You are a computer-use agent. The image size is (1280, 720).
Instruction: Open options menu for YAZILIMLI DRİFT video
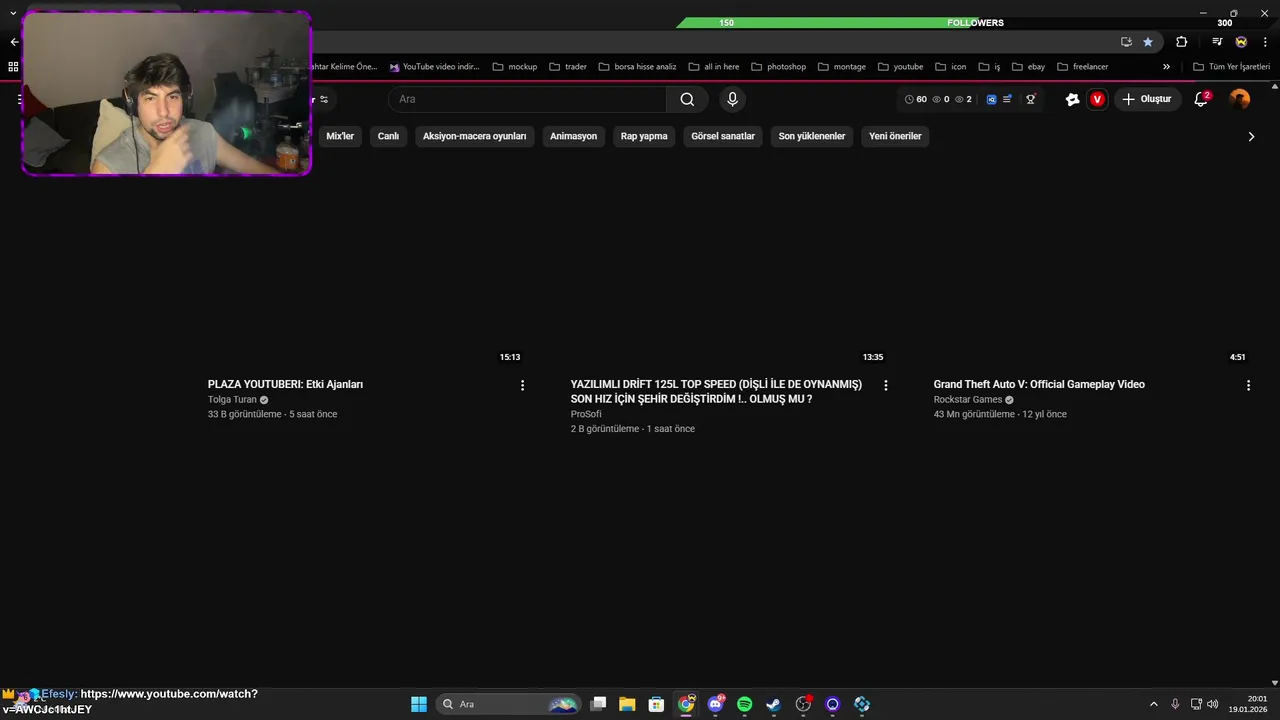click(885, 385)
